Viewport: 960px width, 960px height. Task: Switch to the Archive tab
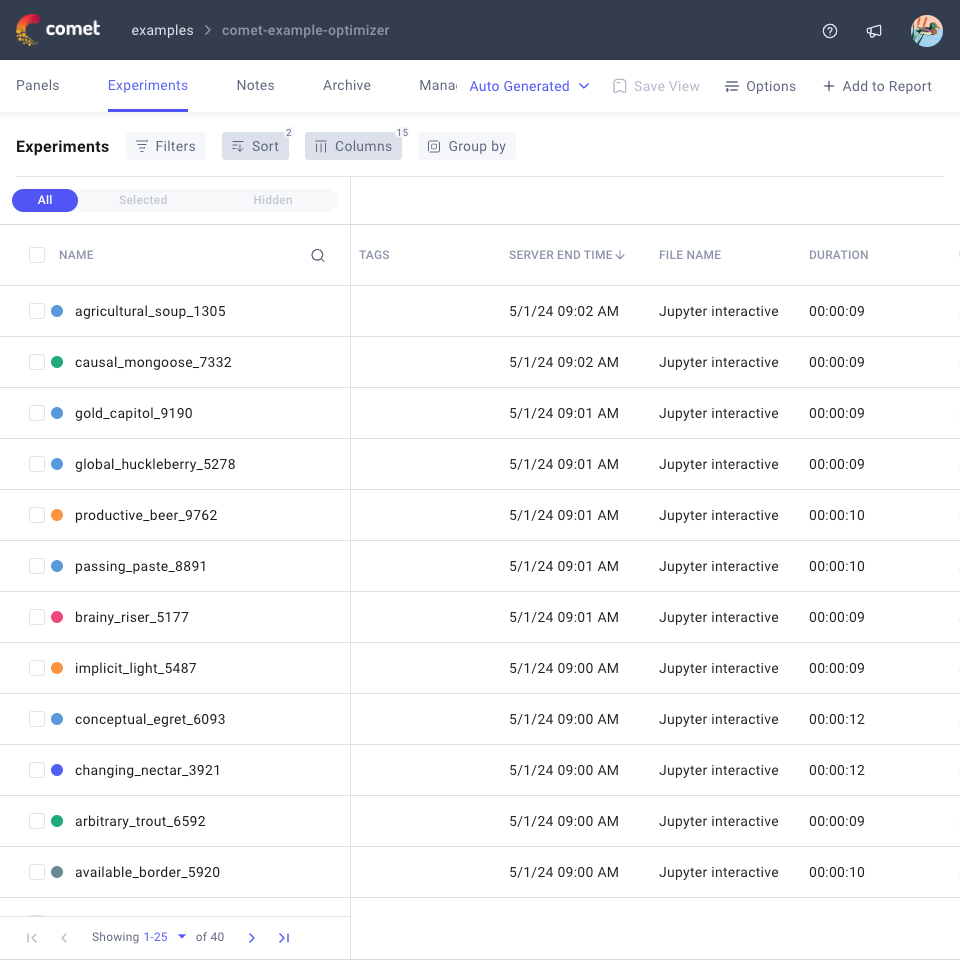coord(346,85)
